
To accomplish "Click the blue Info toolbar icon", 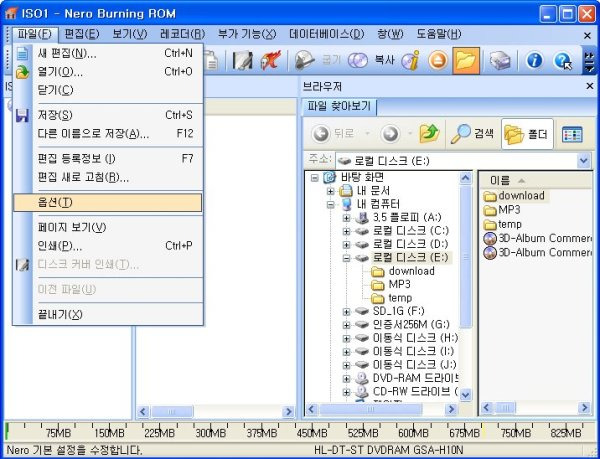I will pos(534,60).
